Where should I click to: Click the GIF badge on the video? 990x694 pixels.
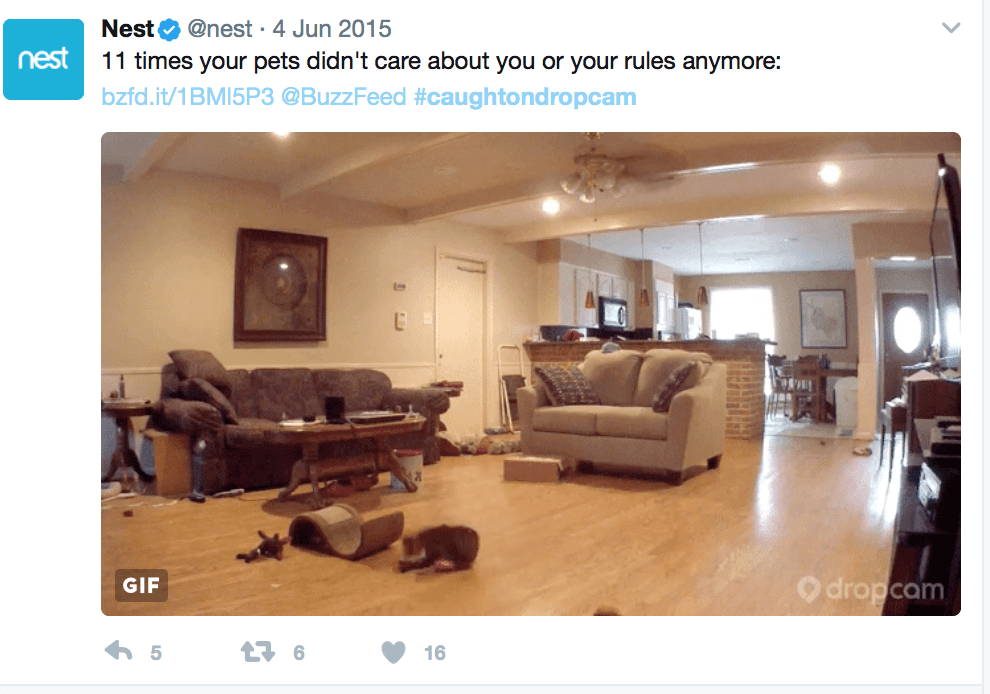coord(141,585)
